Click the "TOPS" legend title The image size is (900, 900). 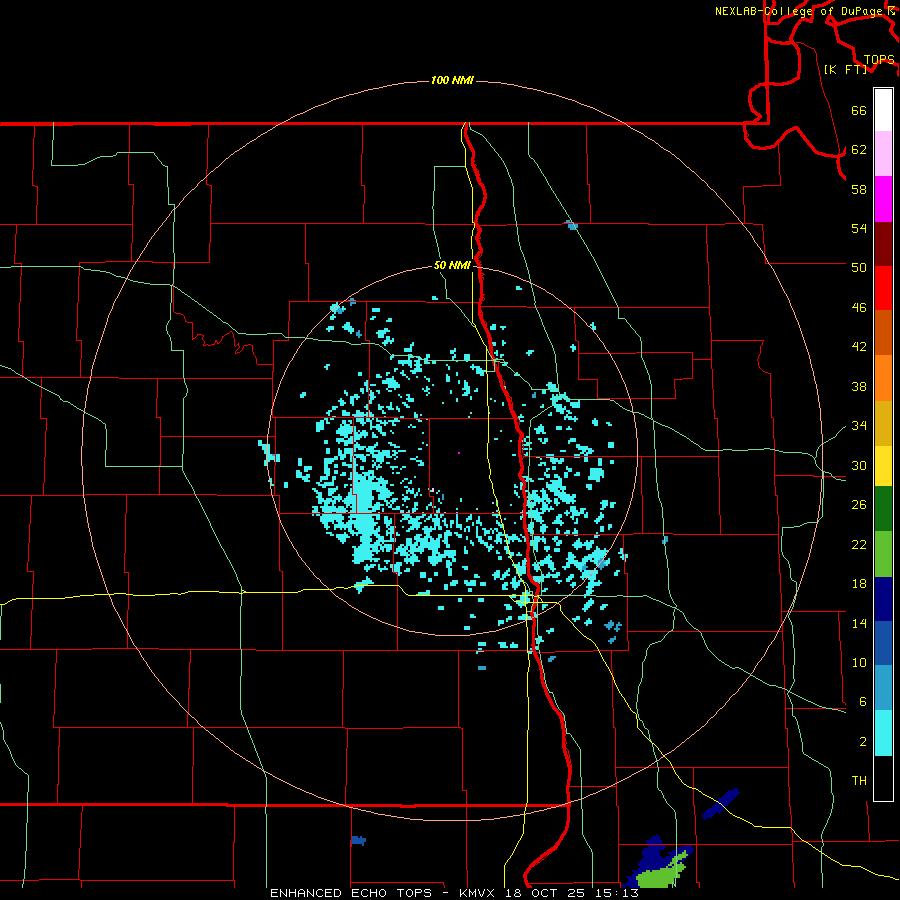(879, 59)
